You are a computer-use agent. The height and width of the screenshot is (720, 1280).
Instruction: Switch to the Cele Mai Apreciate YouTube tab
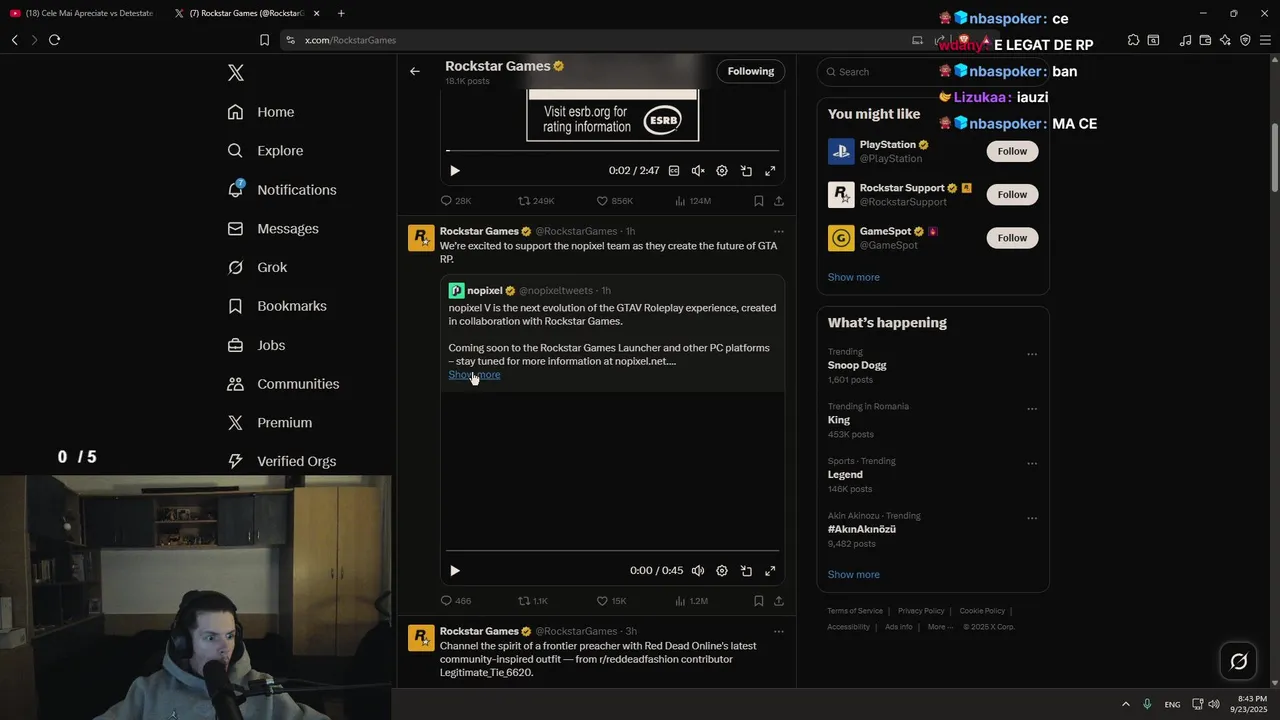[x=80, y=13]
